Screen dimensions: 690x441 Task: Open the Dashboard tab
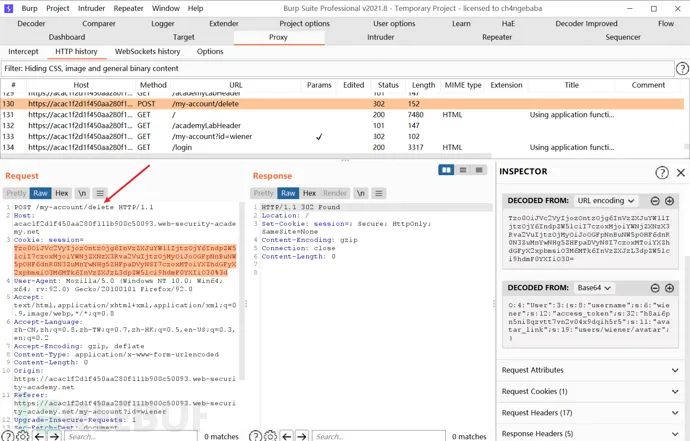pyautogui.click(x=67, y=37)
